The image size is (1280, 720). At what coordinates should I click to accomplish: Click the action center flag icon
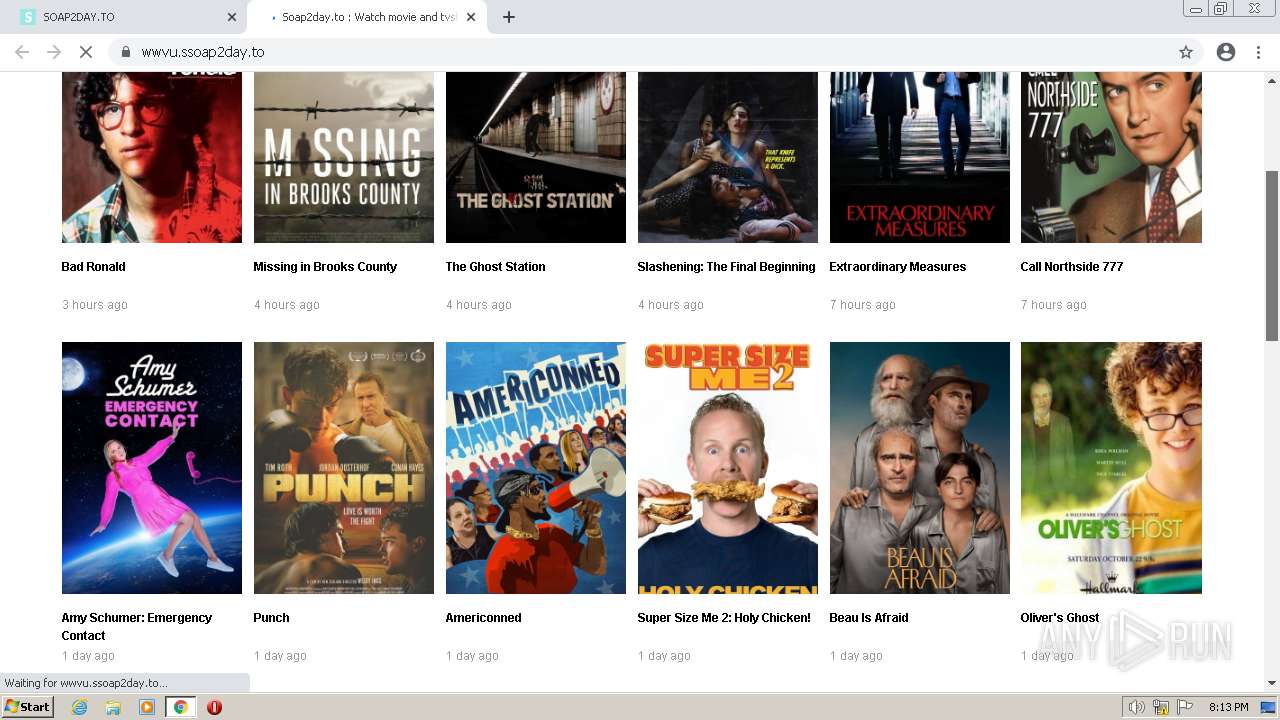1185,707
